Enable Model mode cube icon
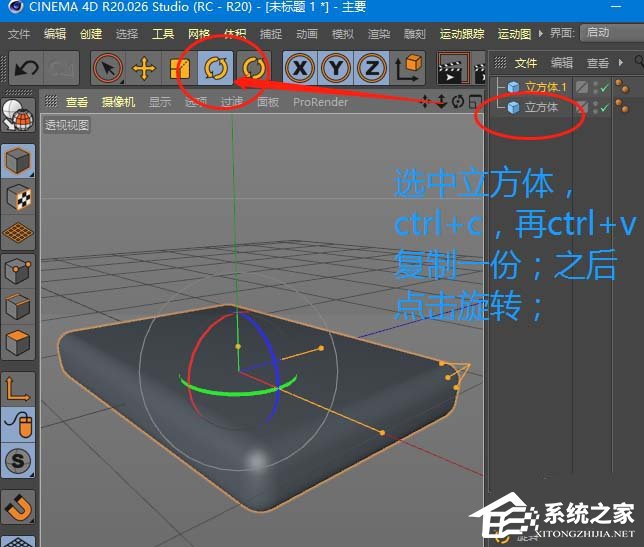 [x=18, y=161]
